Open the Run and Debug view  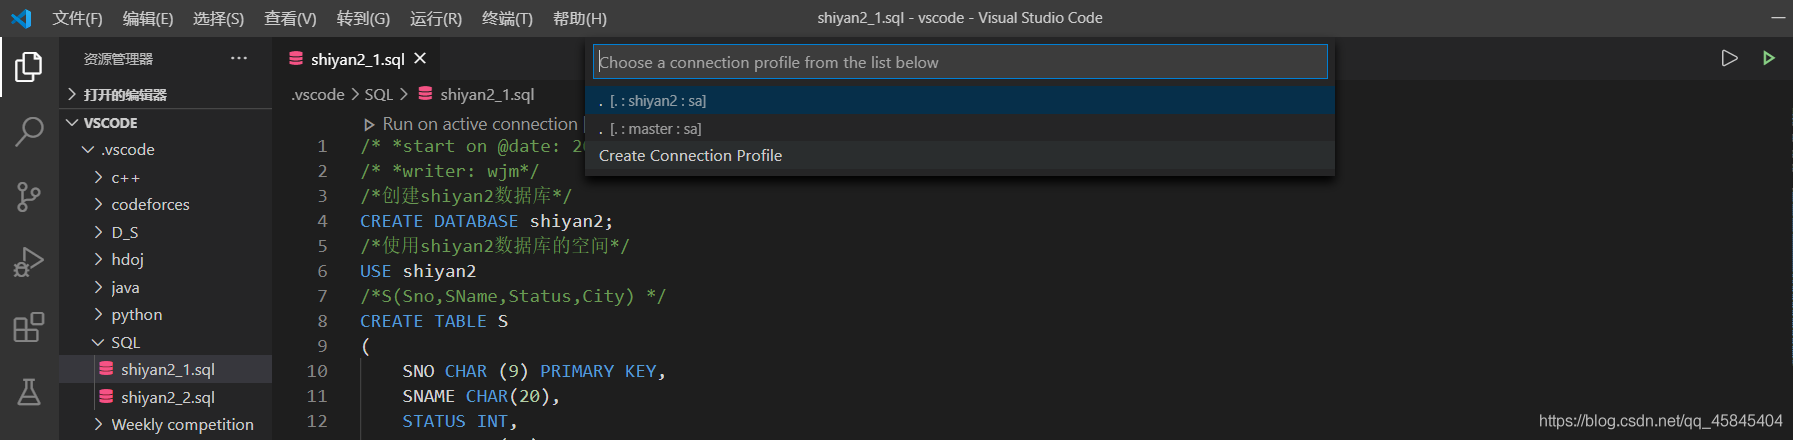click(x=29, y=262)
